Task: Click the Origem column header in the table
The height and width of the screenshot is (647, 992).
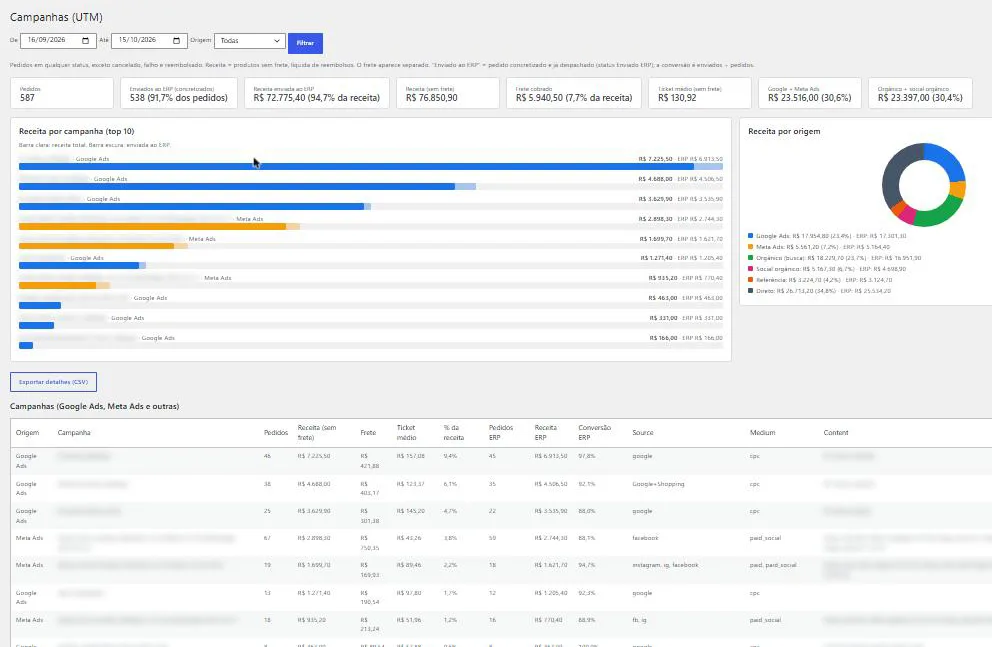Action: pos(27,433)
